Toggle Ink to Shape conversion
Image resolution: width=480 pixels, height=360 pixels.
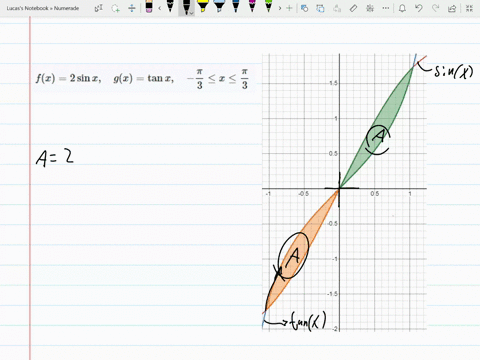pos(320,8)
